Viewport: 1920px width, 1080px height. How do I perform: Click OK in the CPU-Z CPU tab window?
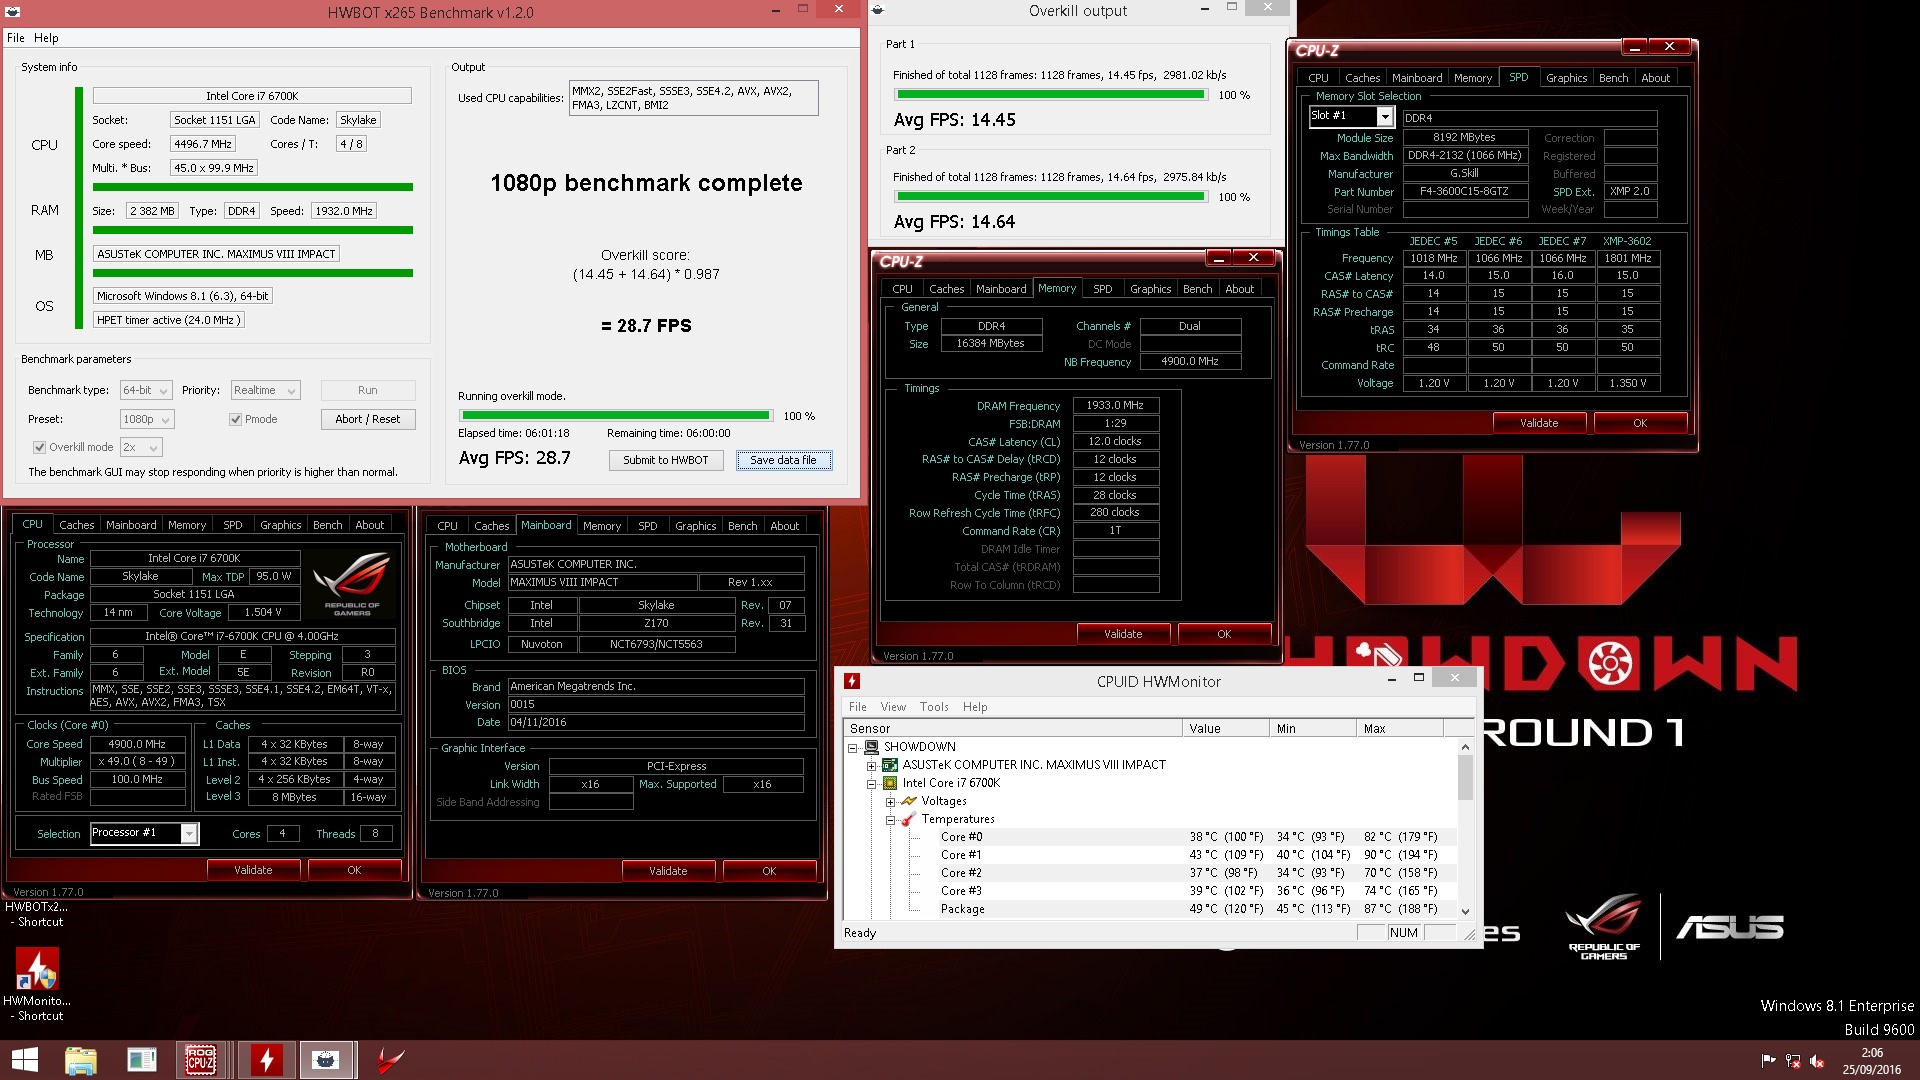(354, 870)
